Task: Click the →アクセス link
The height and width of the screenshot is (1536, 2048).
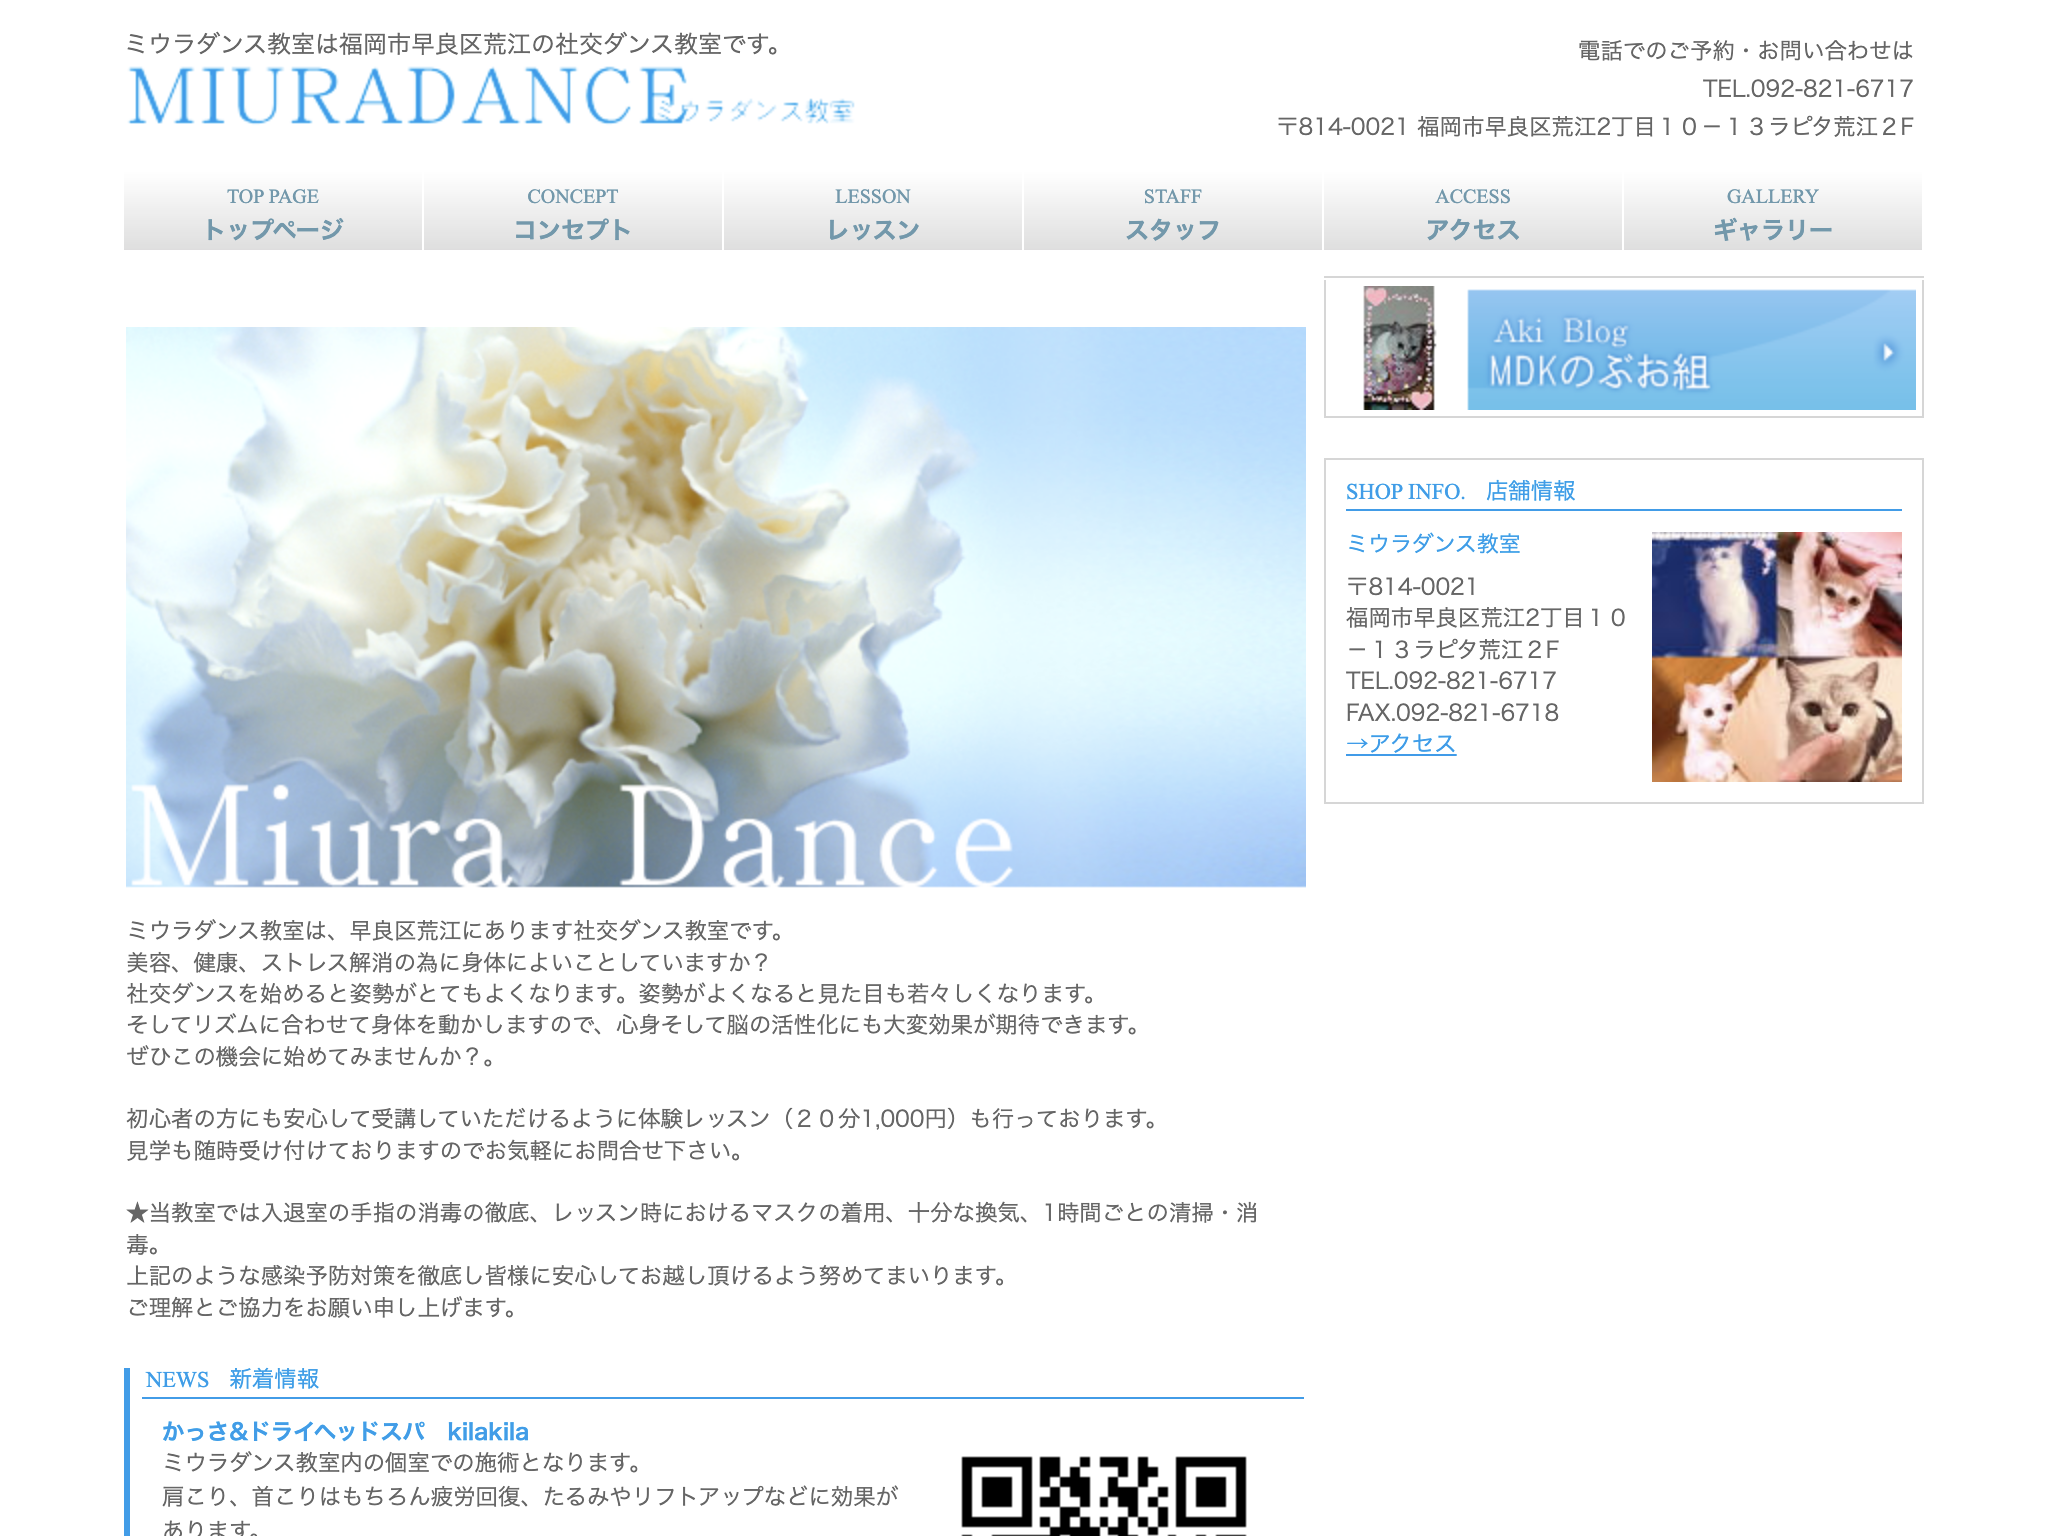Action: [x=1400, y=743]
